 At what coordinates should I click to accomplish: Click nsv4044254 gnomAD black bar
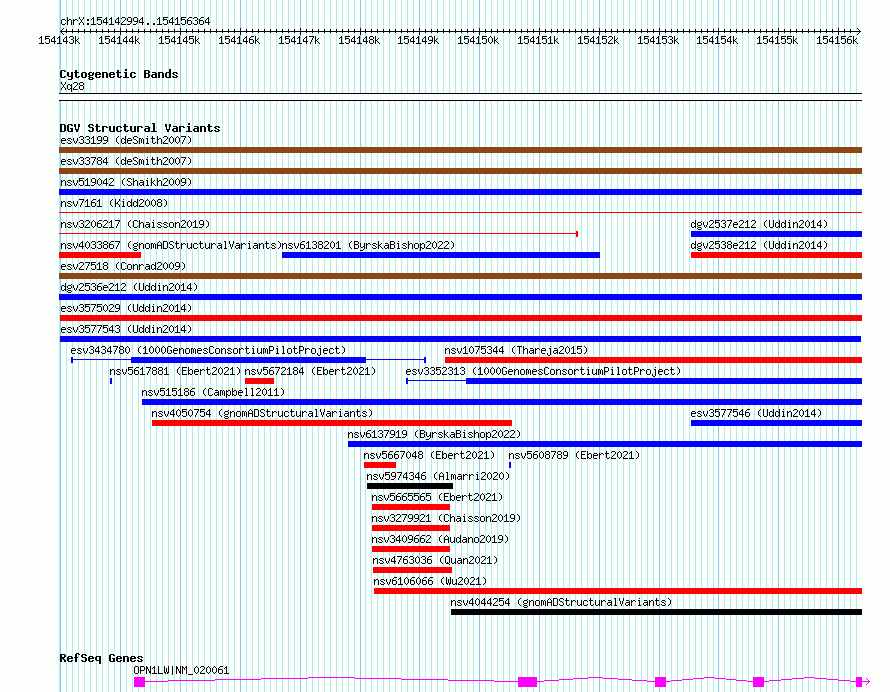657,612
